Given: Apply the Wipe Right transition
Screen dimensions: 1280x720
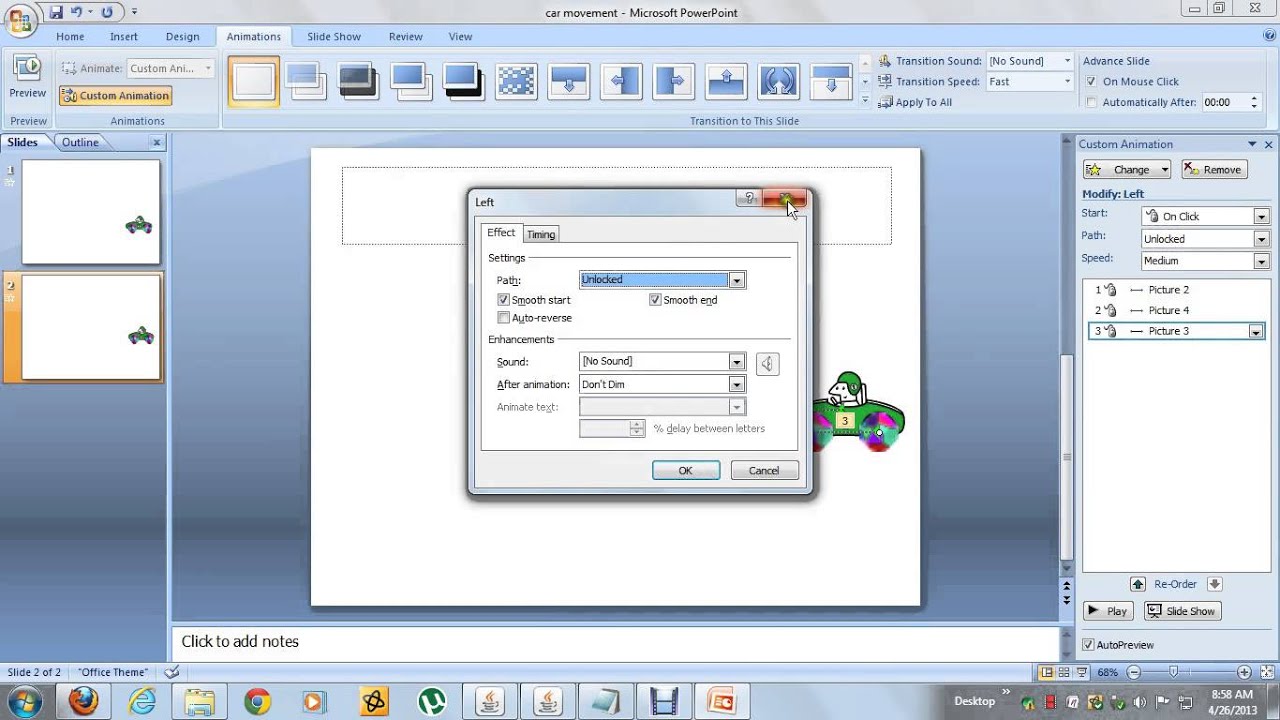Looking at the screenshot, I should click(x=673, y=81).
